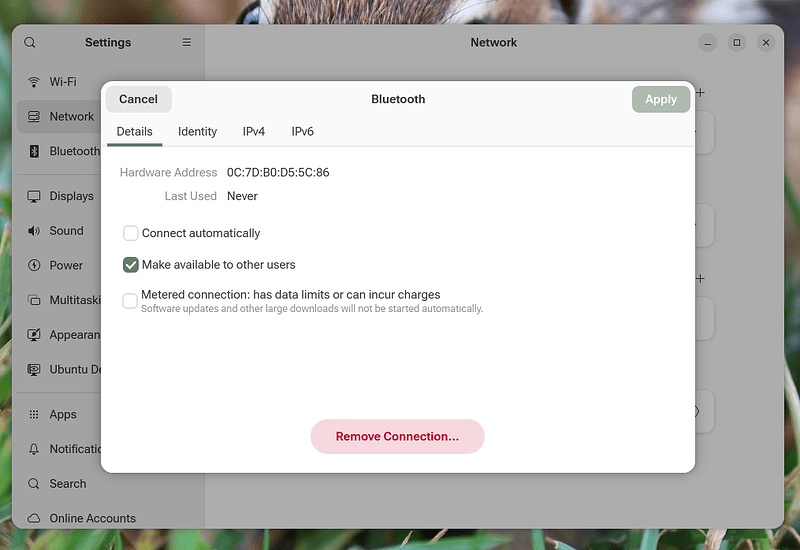Open the IPv6 tab
800x550 pixels.
303,132
